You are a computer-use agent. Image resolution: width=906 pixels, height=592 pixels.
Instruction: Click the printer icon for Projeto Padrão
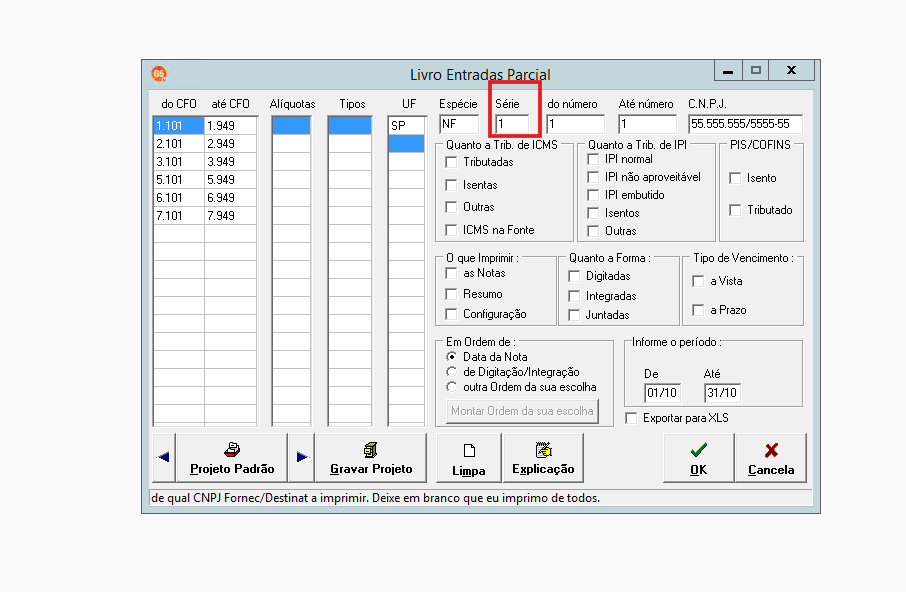tap(232, 449)
